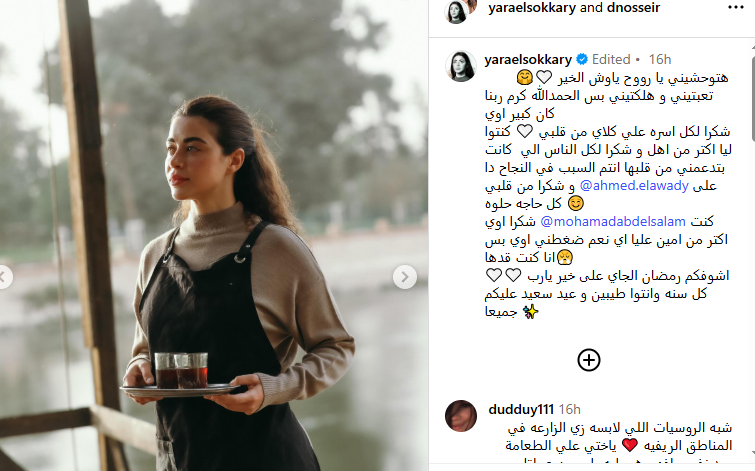The height and width of the screenshot is (471, 755).
Task: Click yaraelsokkary username in the caption
Action: (x=528, y=59)
